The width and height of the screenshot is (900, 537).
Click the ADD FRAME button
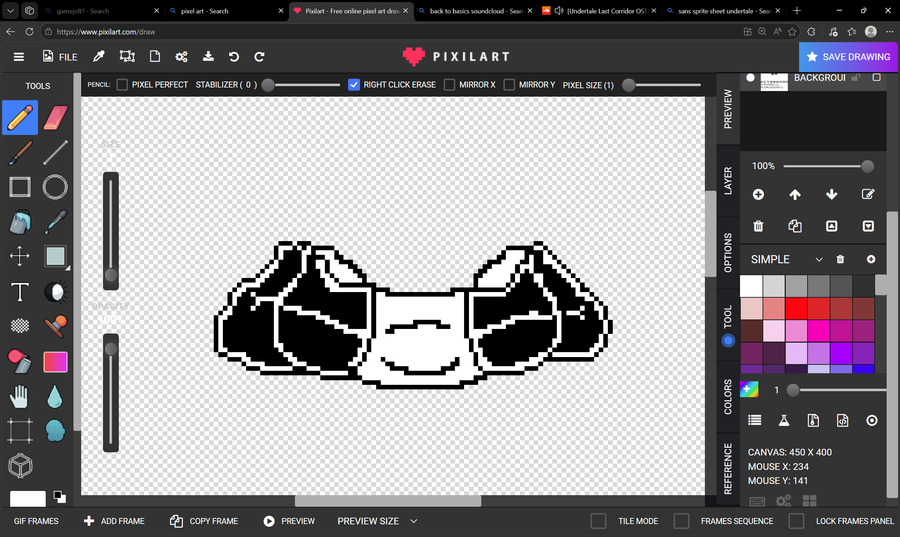click(x=114, y=521)
